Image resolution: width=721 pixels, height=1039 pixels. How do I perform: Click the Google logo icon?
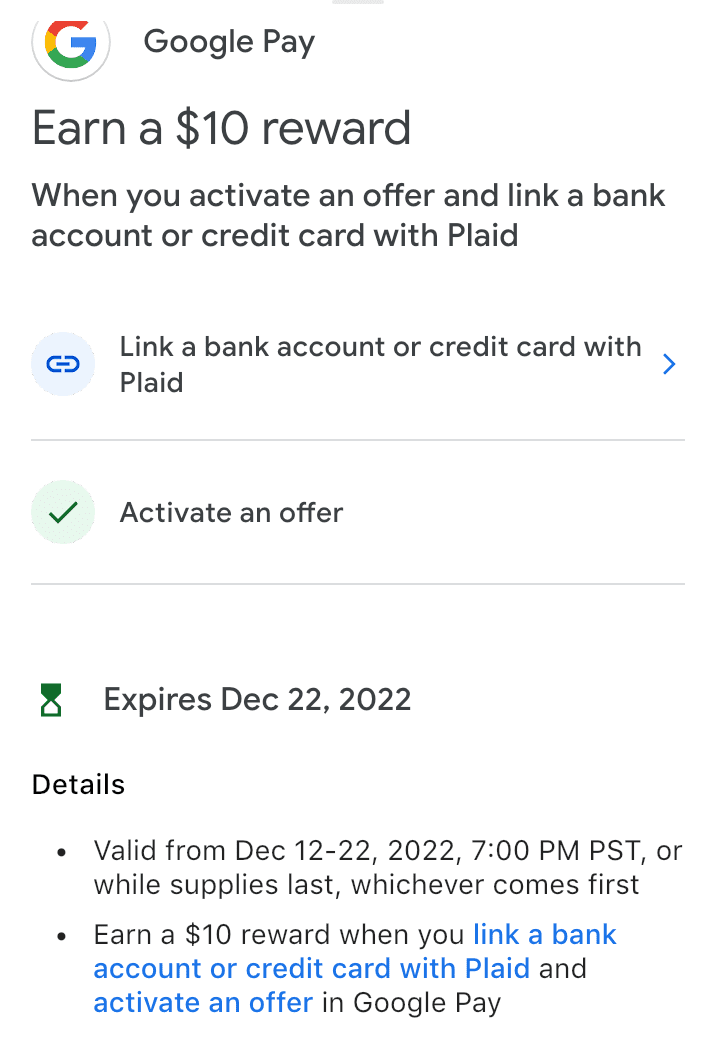click(71, 41)
